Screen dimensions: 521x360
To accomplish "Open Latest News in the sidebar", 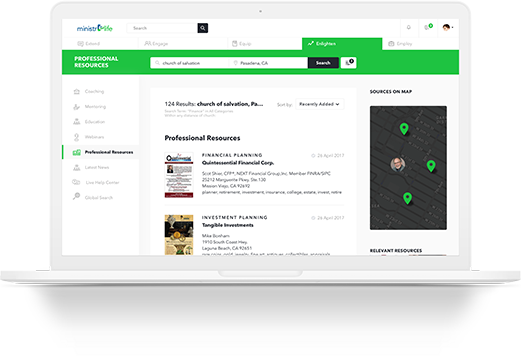I will click(x=97, y=167).
